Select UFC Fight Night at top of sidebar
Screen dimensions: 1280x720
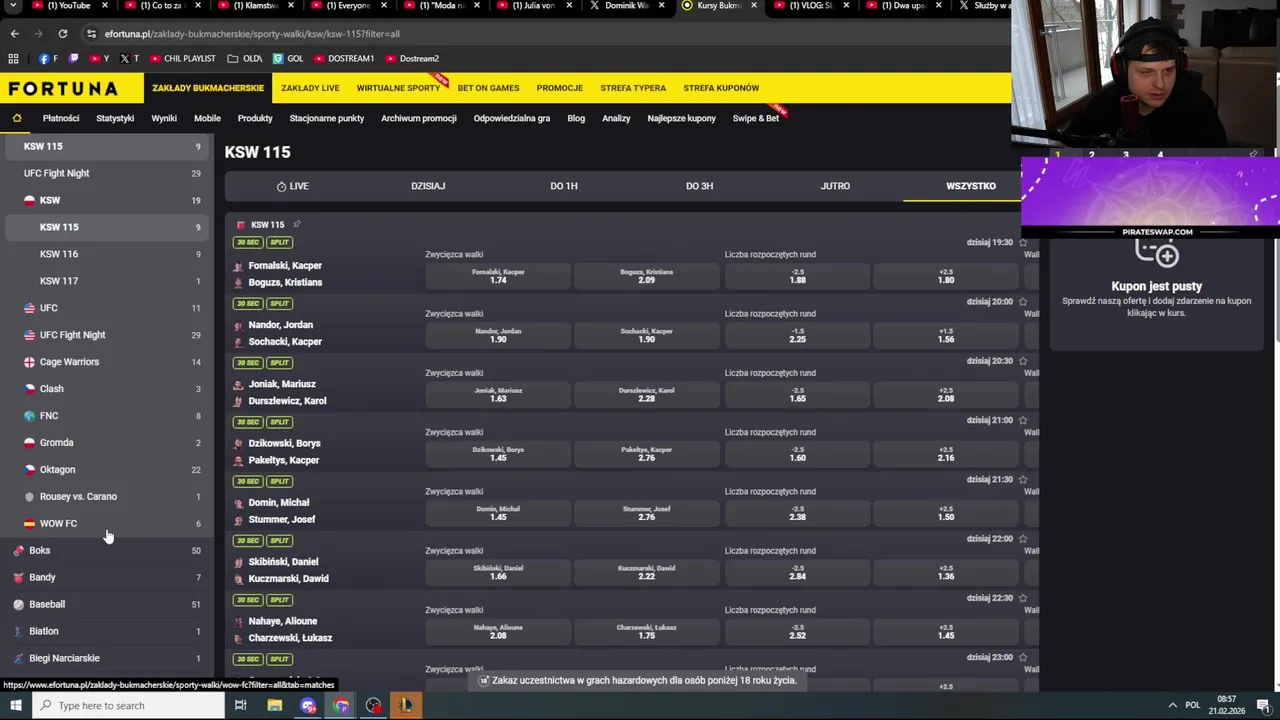(x=106, y=173)
